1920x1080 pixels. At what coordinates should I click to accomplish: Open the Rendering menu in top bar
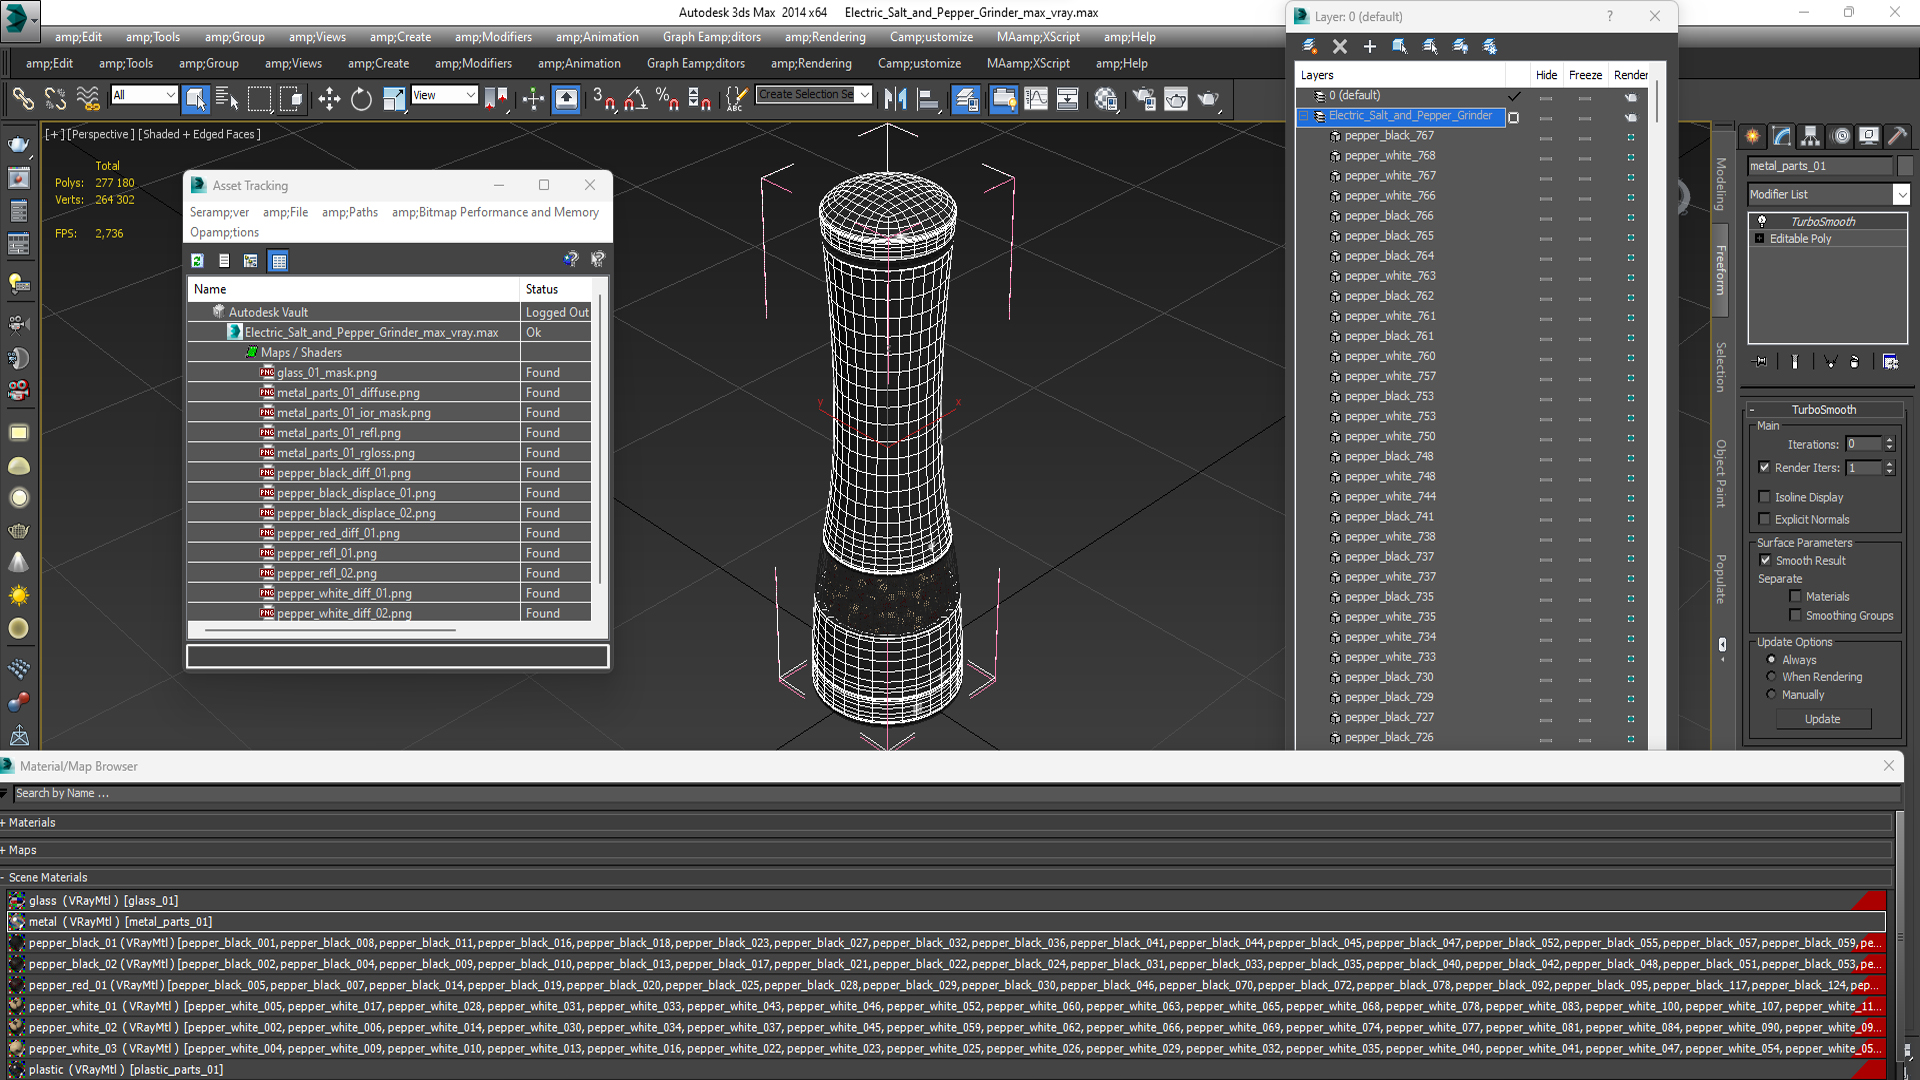tap(825, 37)
